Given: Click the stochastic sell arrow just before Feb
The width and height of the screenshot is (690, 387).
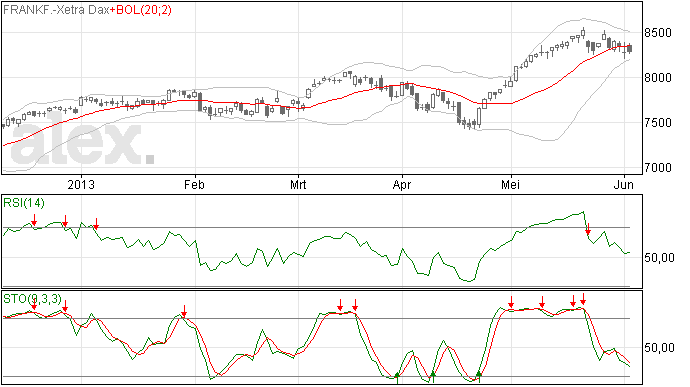Looking at the screenshot, I should (x=184, y=311).
